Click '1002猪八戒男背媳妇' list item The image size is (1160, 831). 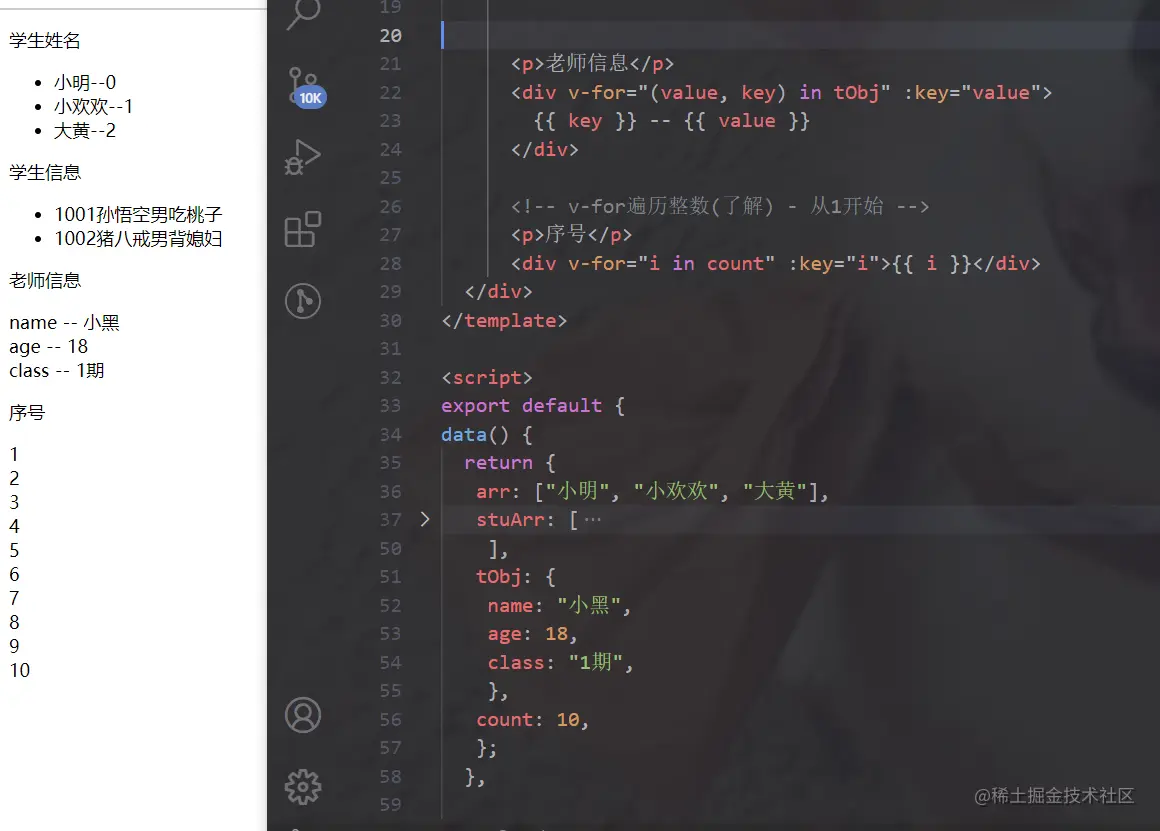click(138, 239)
